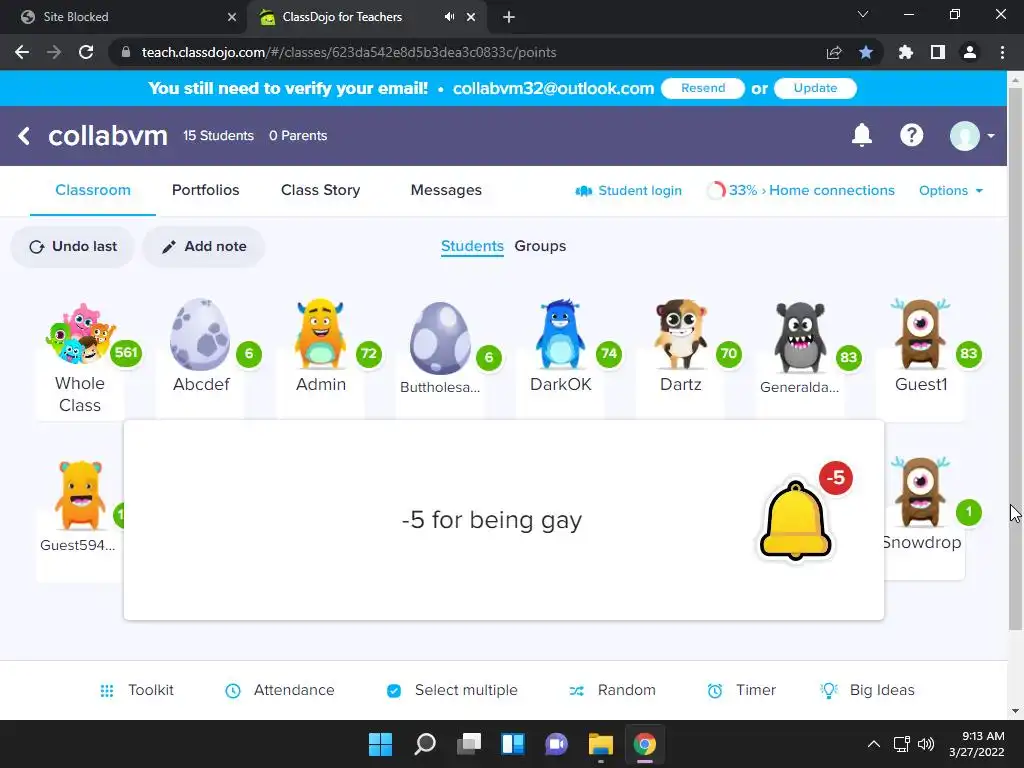
Task: Click the Update email button
Action: [x=815, y=88]
